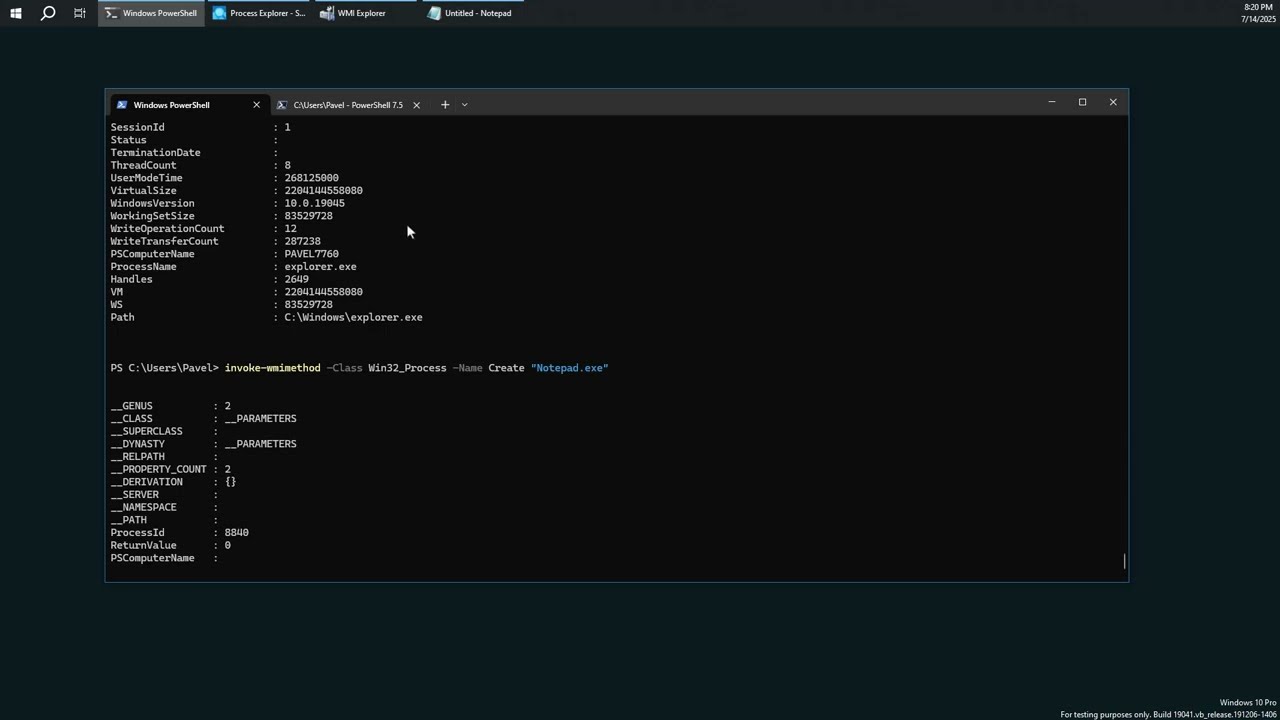Click the invoke-wmimethod command text
Image resolution: width=1280 pixels, height=720 pixels.
click(272, 368)
